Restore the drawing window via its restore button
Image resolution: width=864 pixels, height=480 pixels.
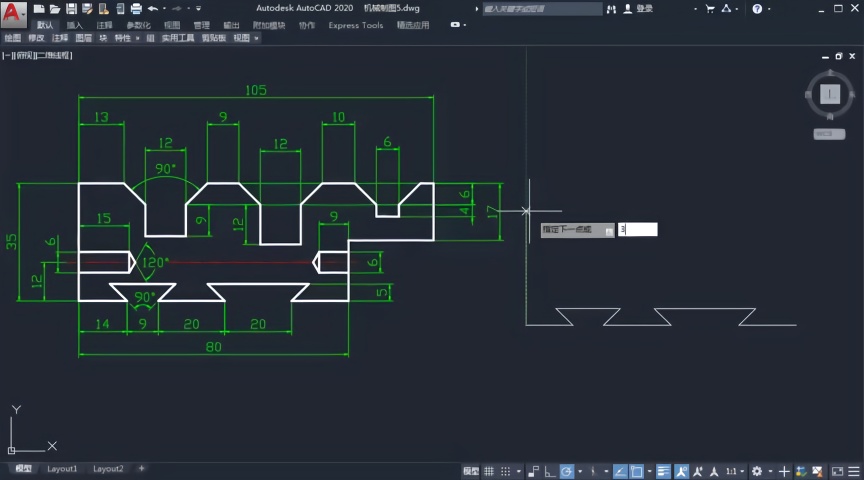pyautogui.click(x=839, y=56)
